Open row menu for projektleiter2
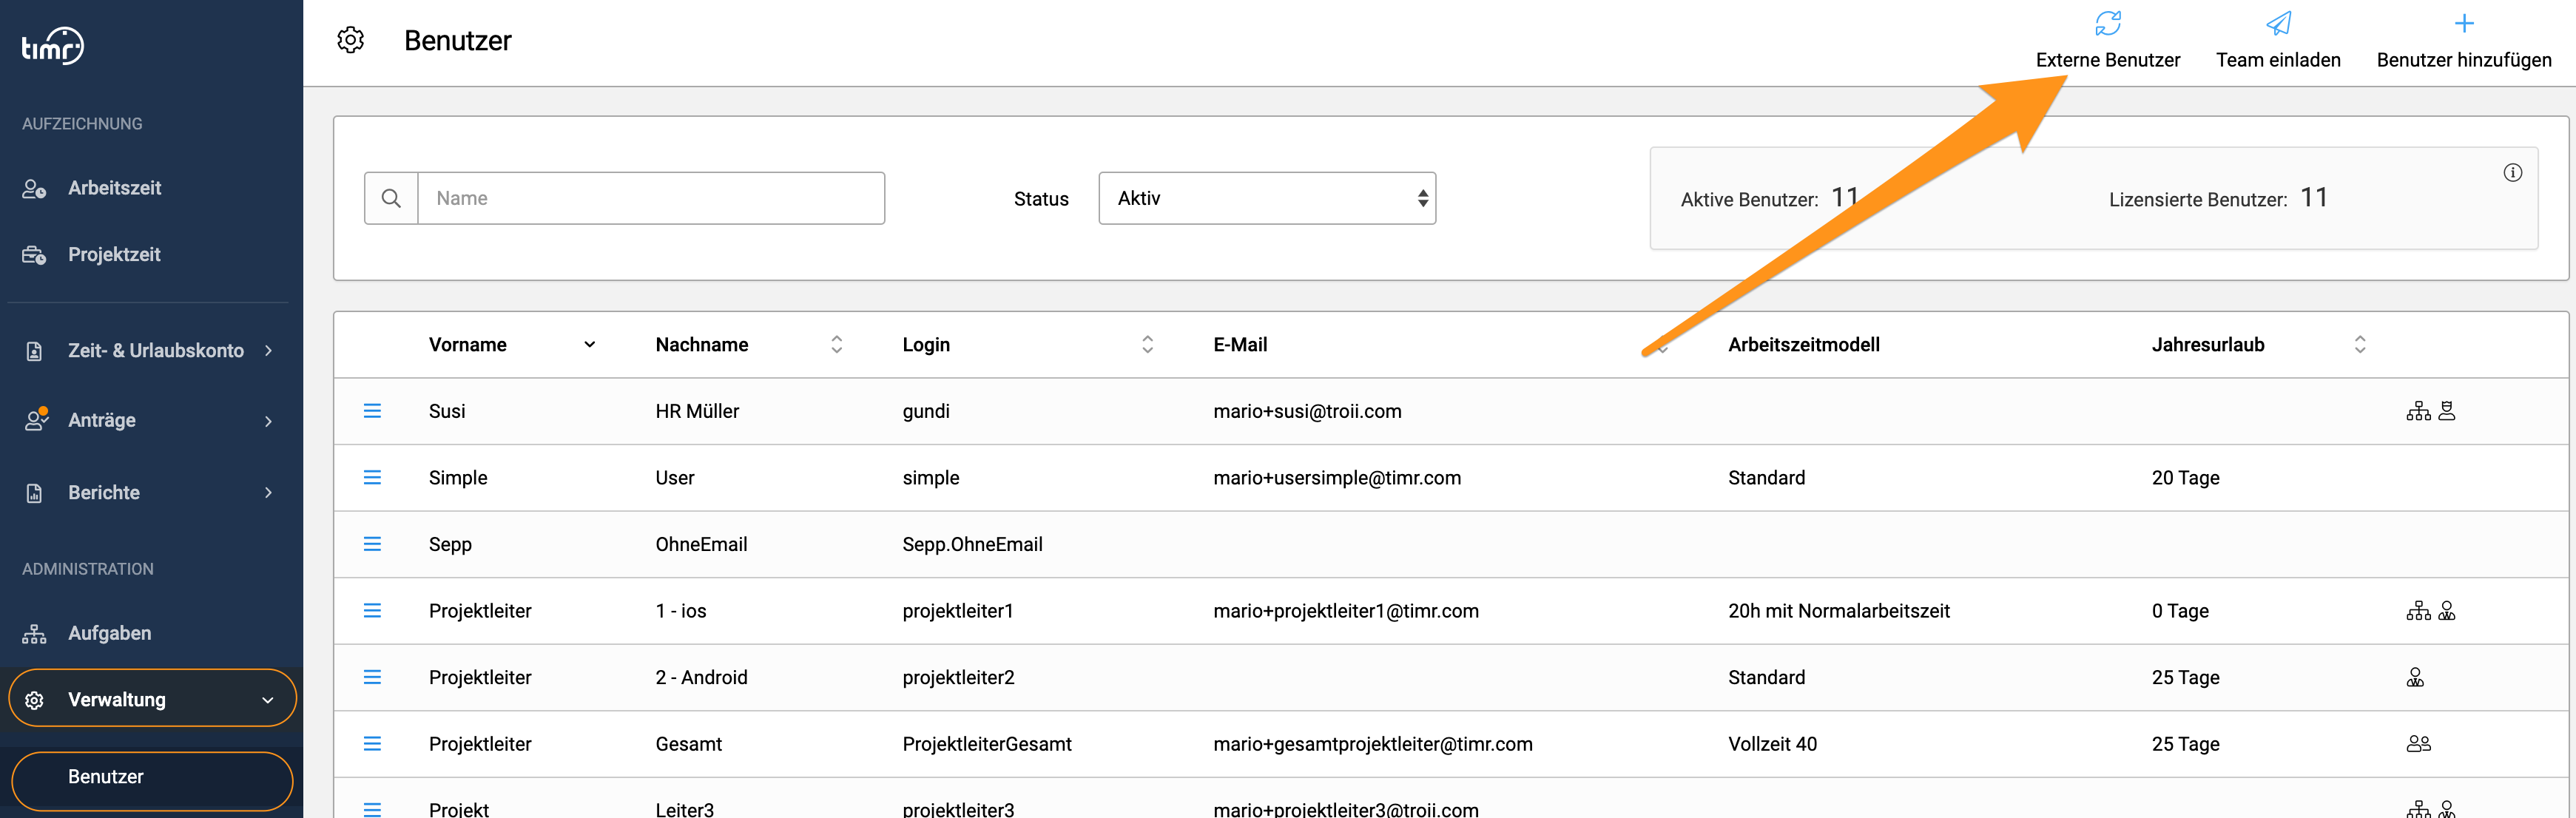Screen dimensions: 2576x818 (372, 677)
